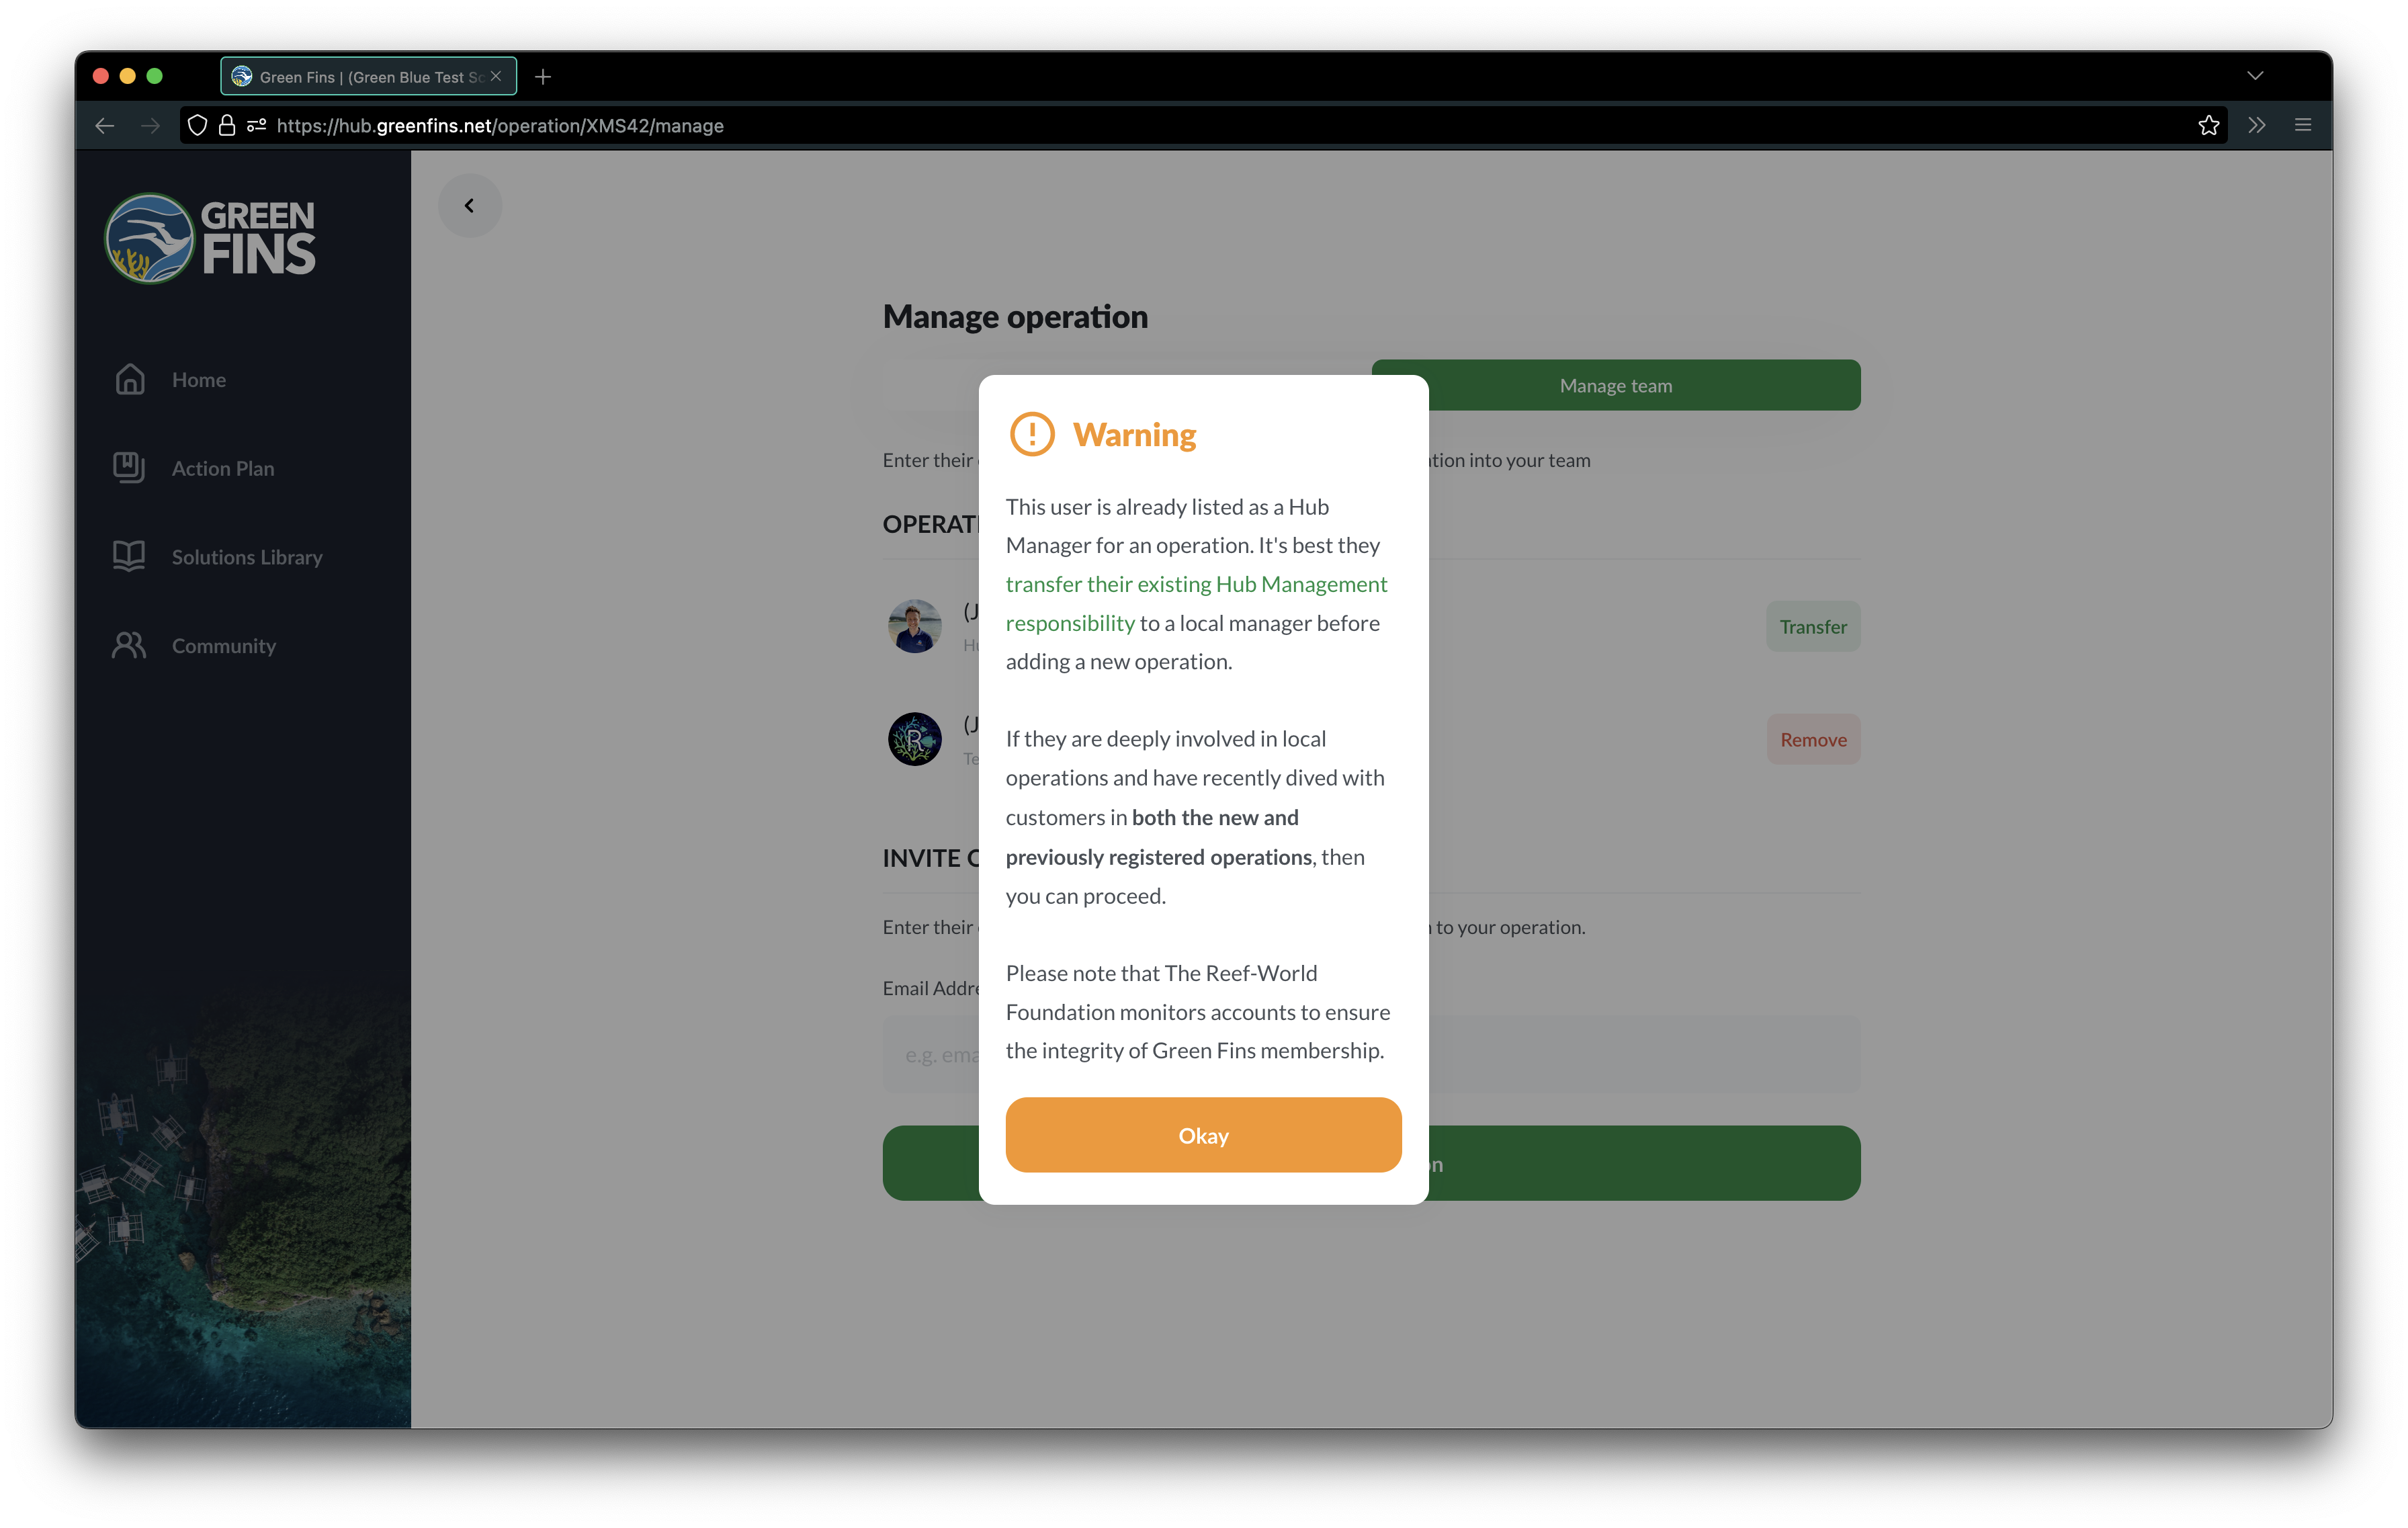Click the browser forward arrow
Image resolution: width=2408 pixels, height=1528 pixels.
coord(150,125)
